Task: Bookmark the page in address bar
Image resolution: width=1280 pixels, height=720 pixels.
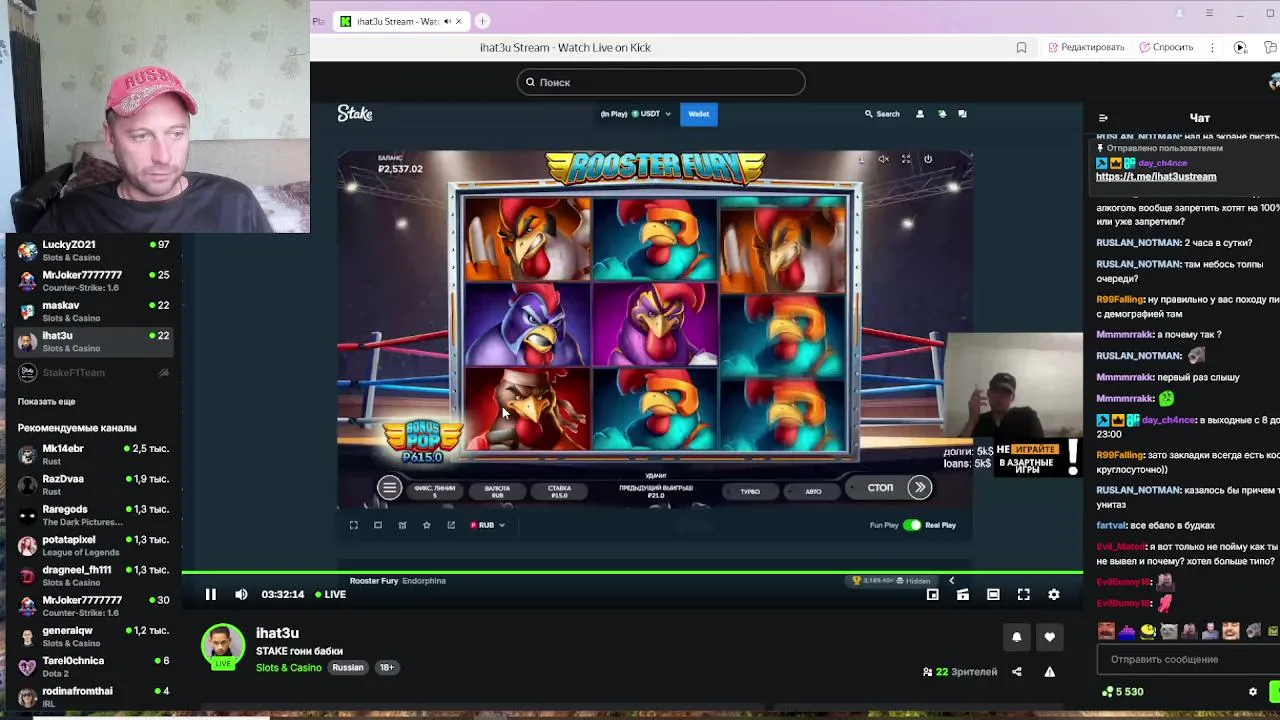Action: (x=1021, y=47)
